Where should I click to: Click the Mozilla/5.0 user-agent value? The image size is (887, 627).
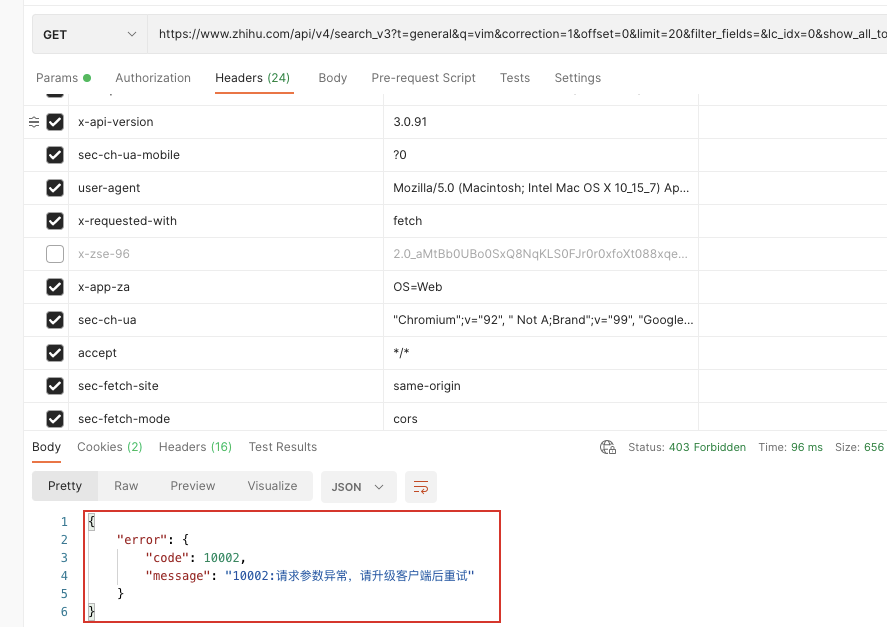coord(541,188)
